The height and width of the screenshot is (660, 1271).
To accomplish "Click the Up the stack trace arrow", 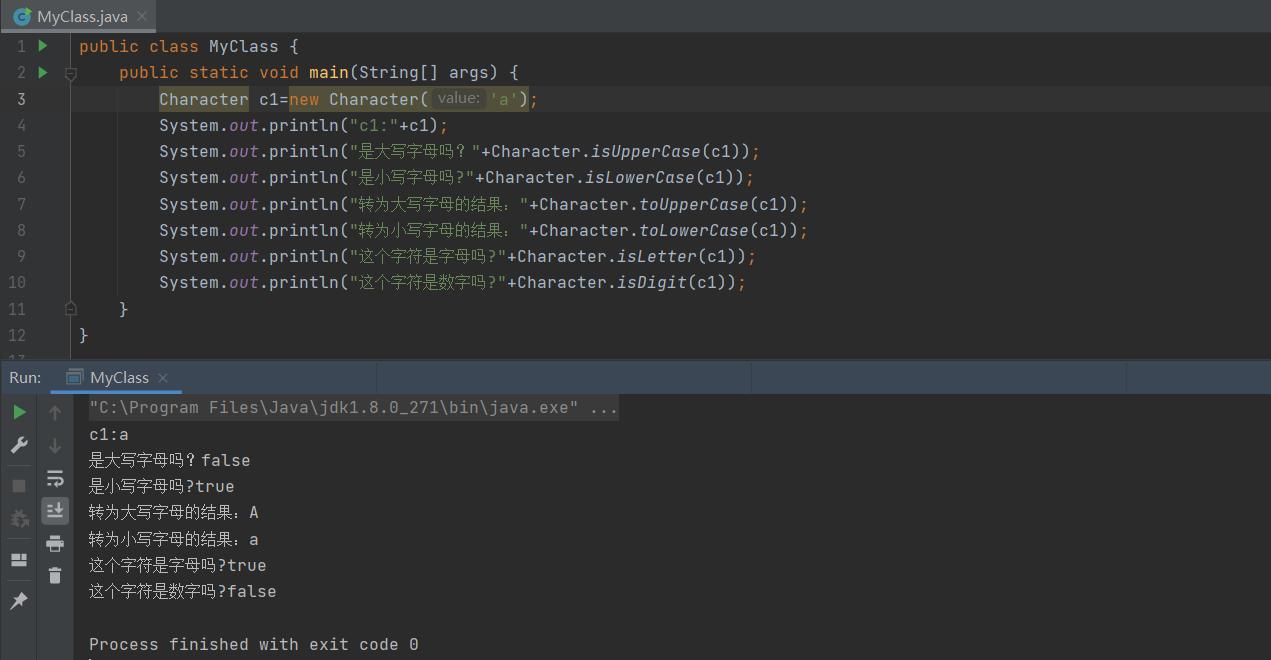I will coord(55,412).
